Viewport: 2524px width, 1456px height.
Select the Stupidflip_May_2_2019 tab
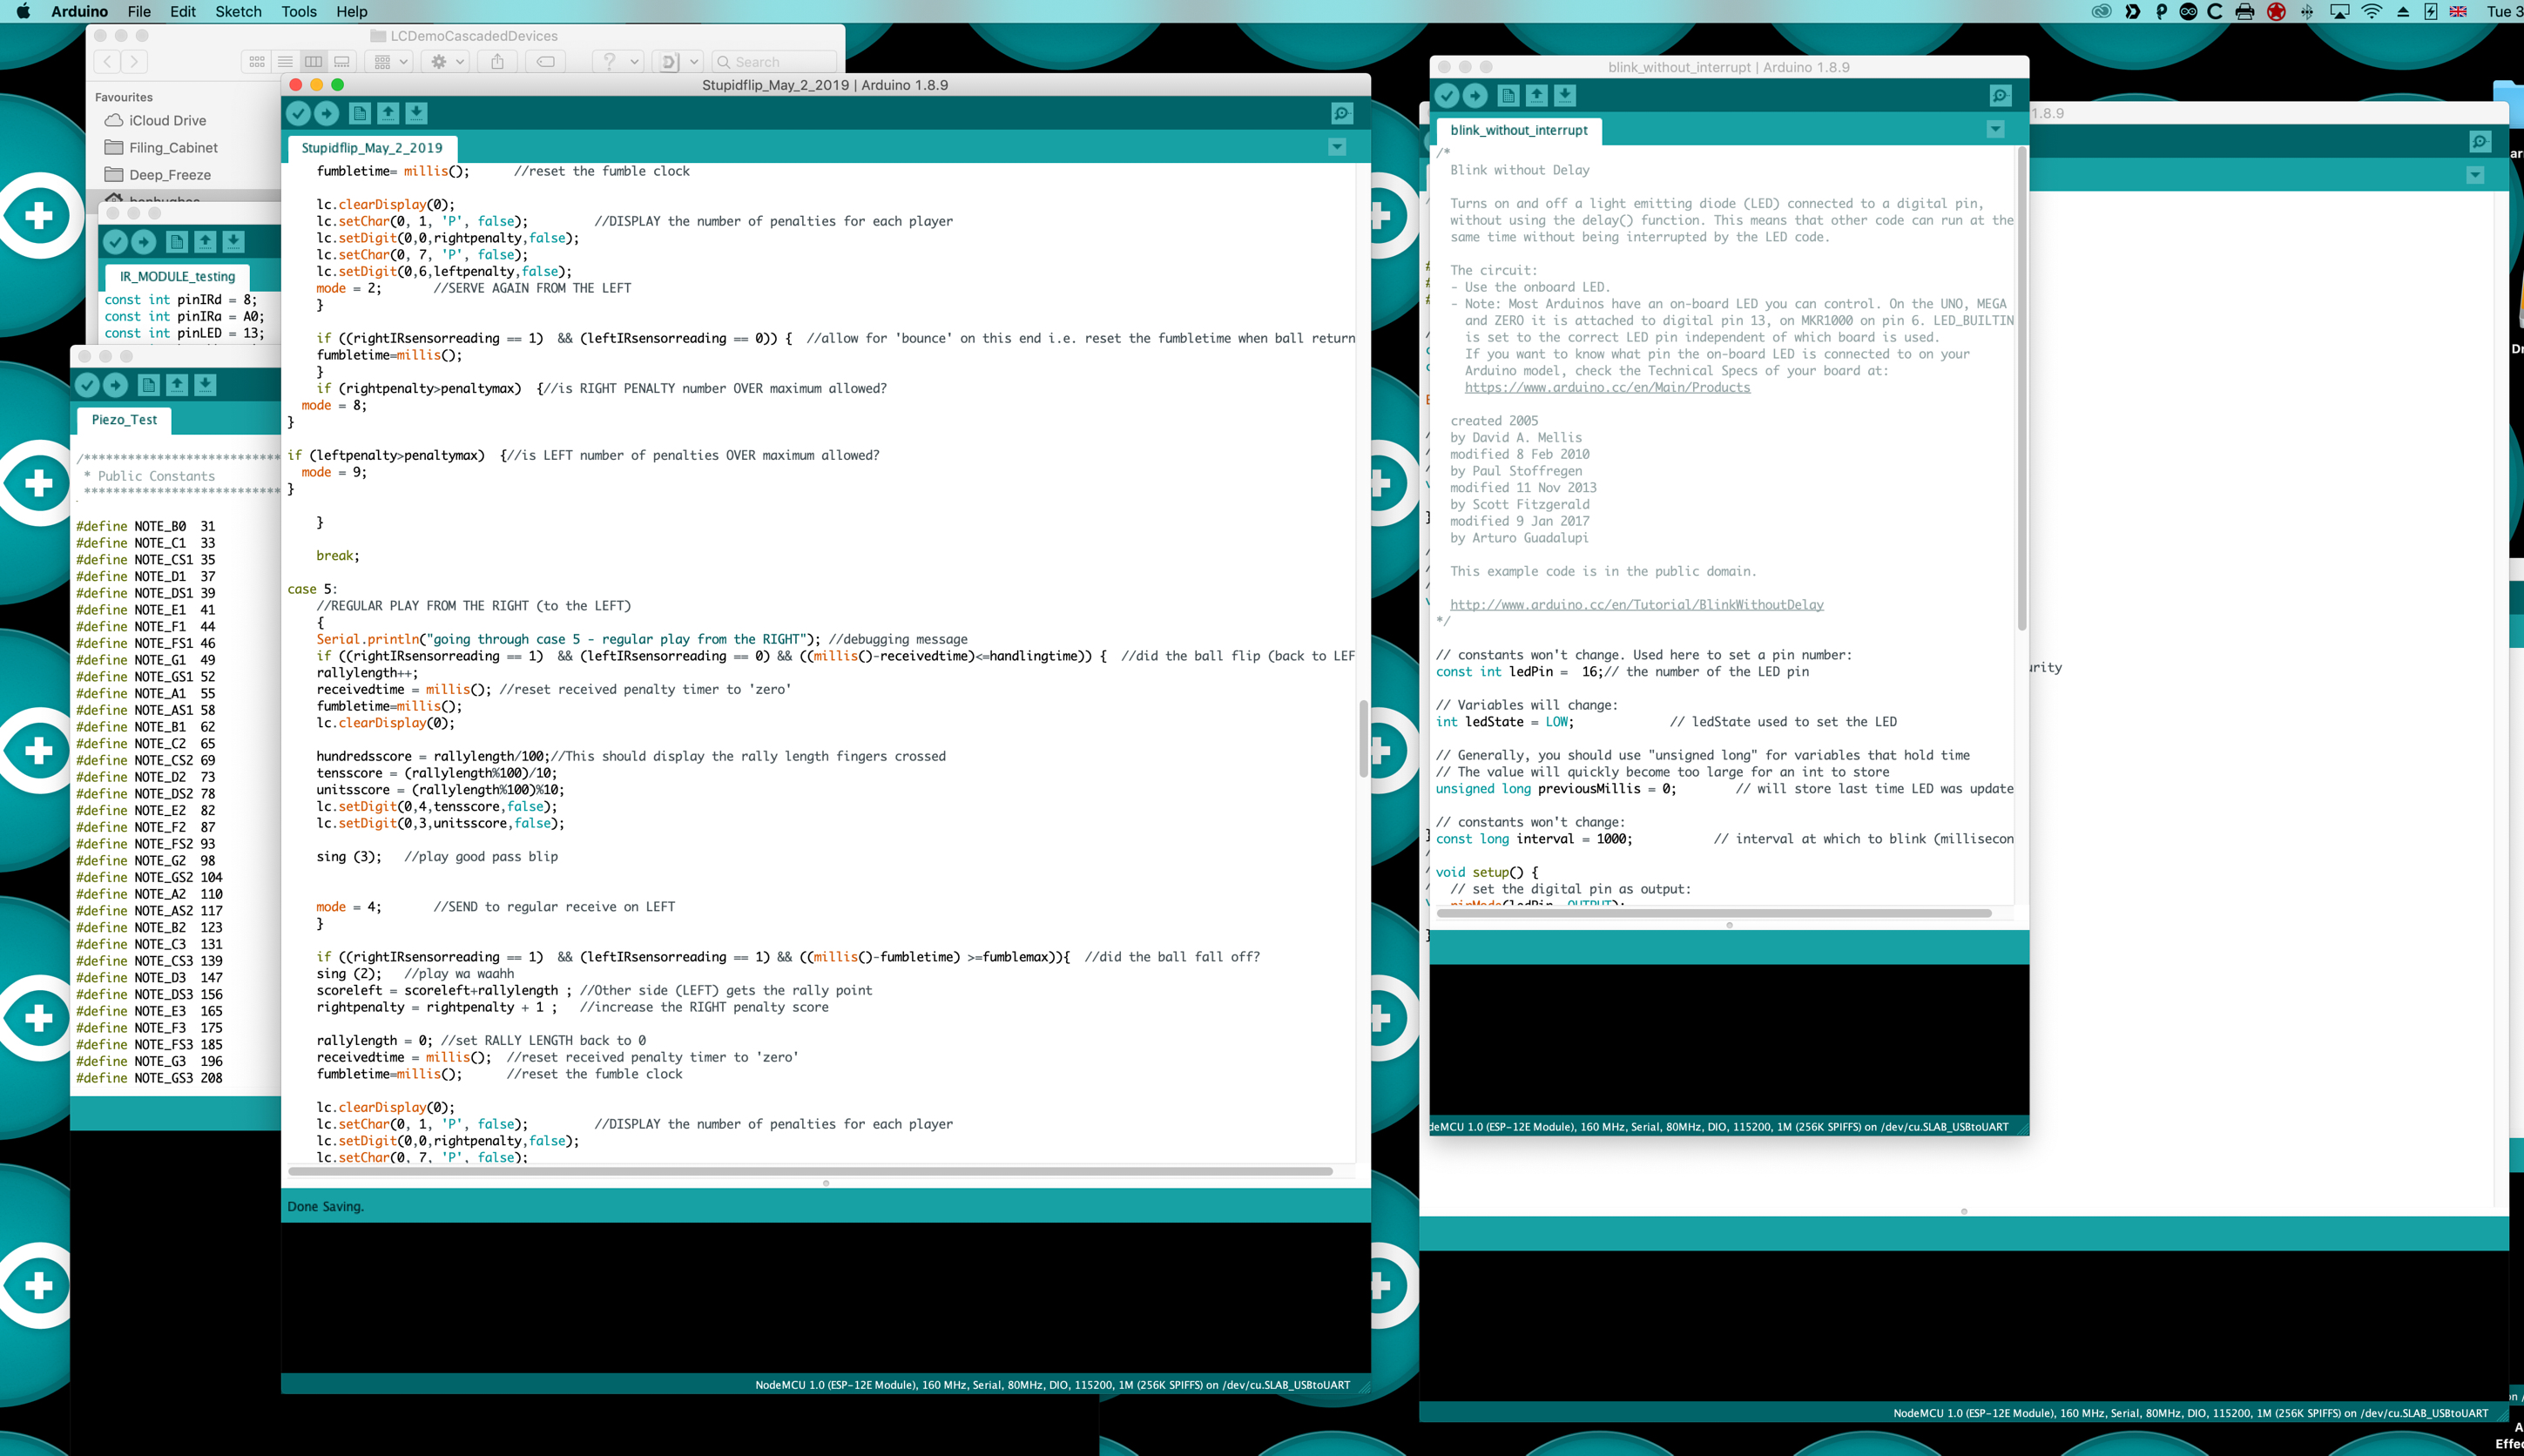371,148
